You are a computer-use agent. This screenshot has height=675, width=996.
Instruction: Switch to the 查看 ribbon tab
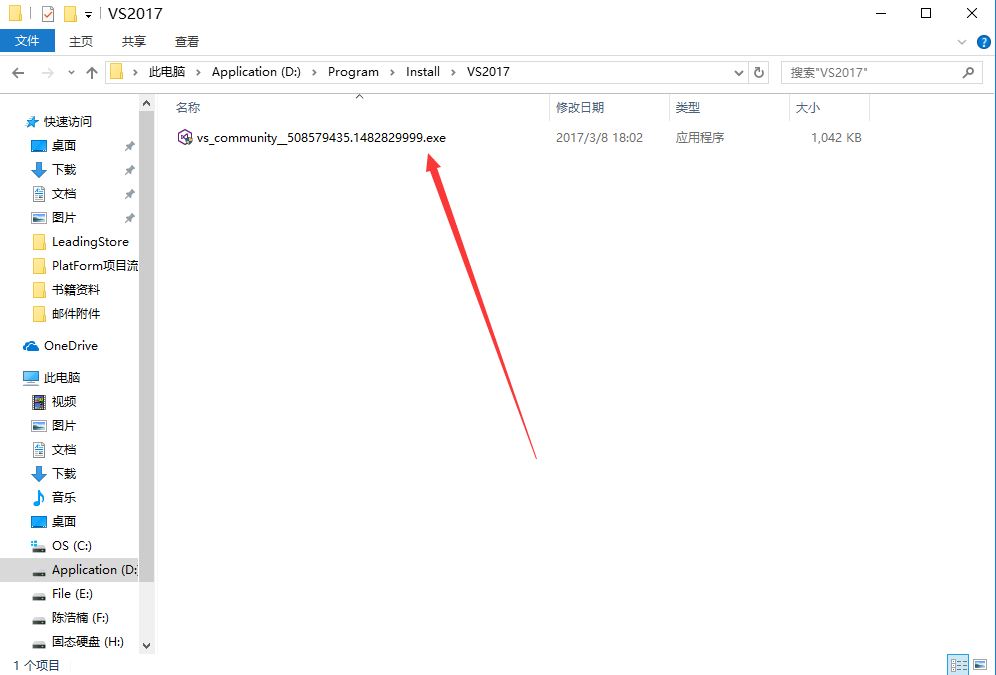point(187,41)
